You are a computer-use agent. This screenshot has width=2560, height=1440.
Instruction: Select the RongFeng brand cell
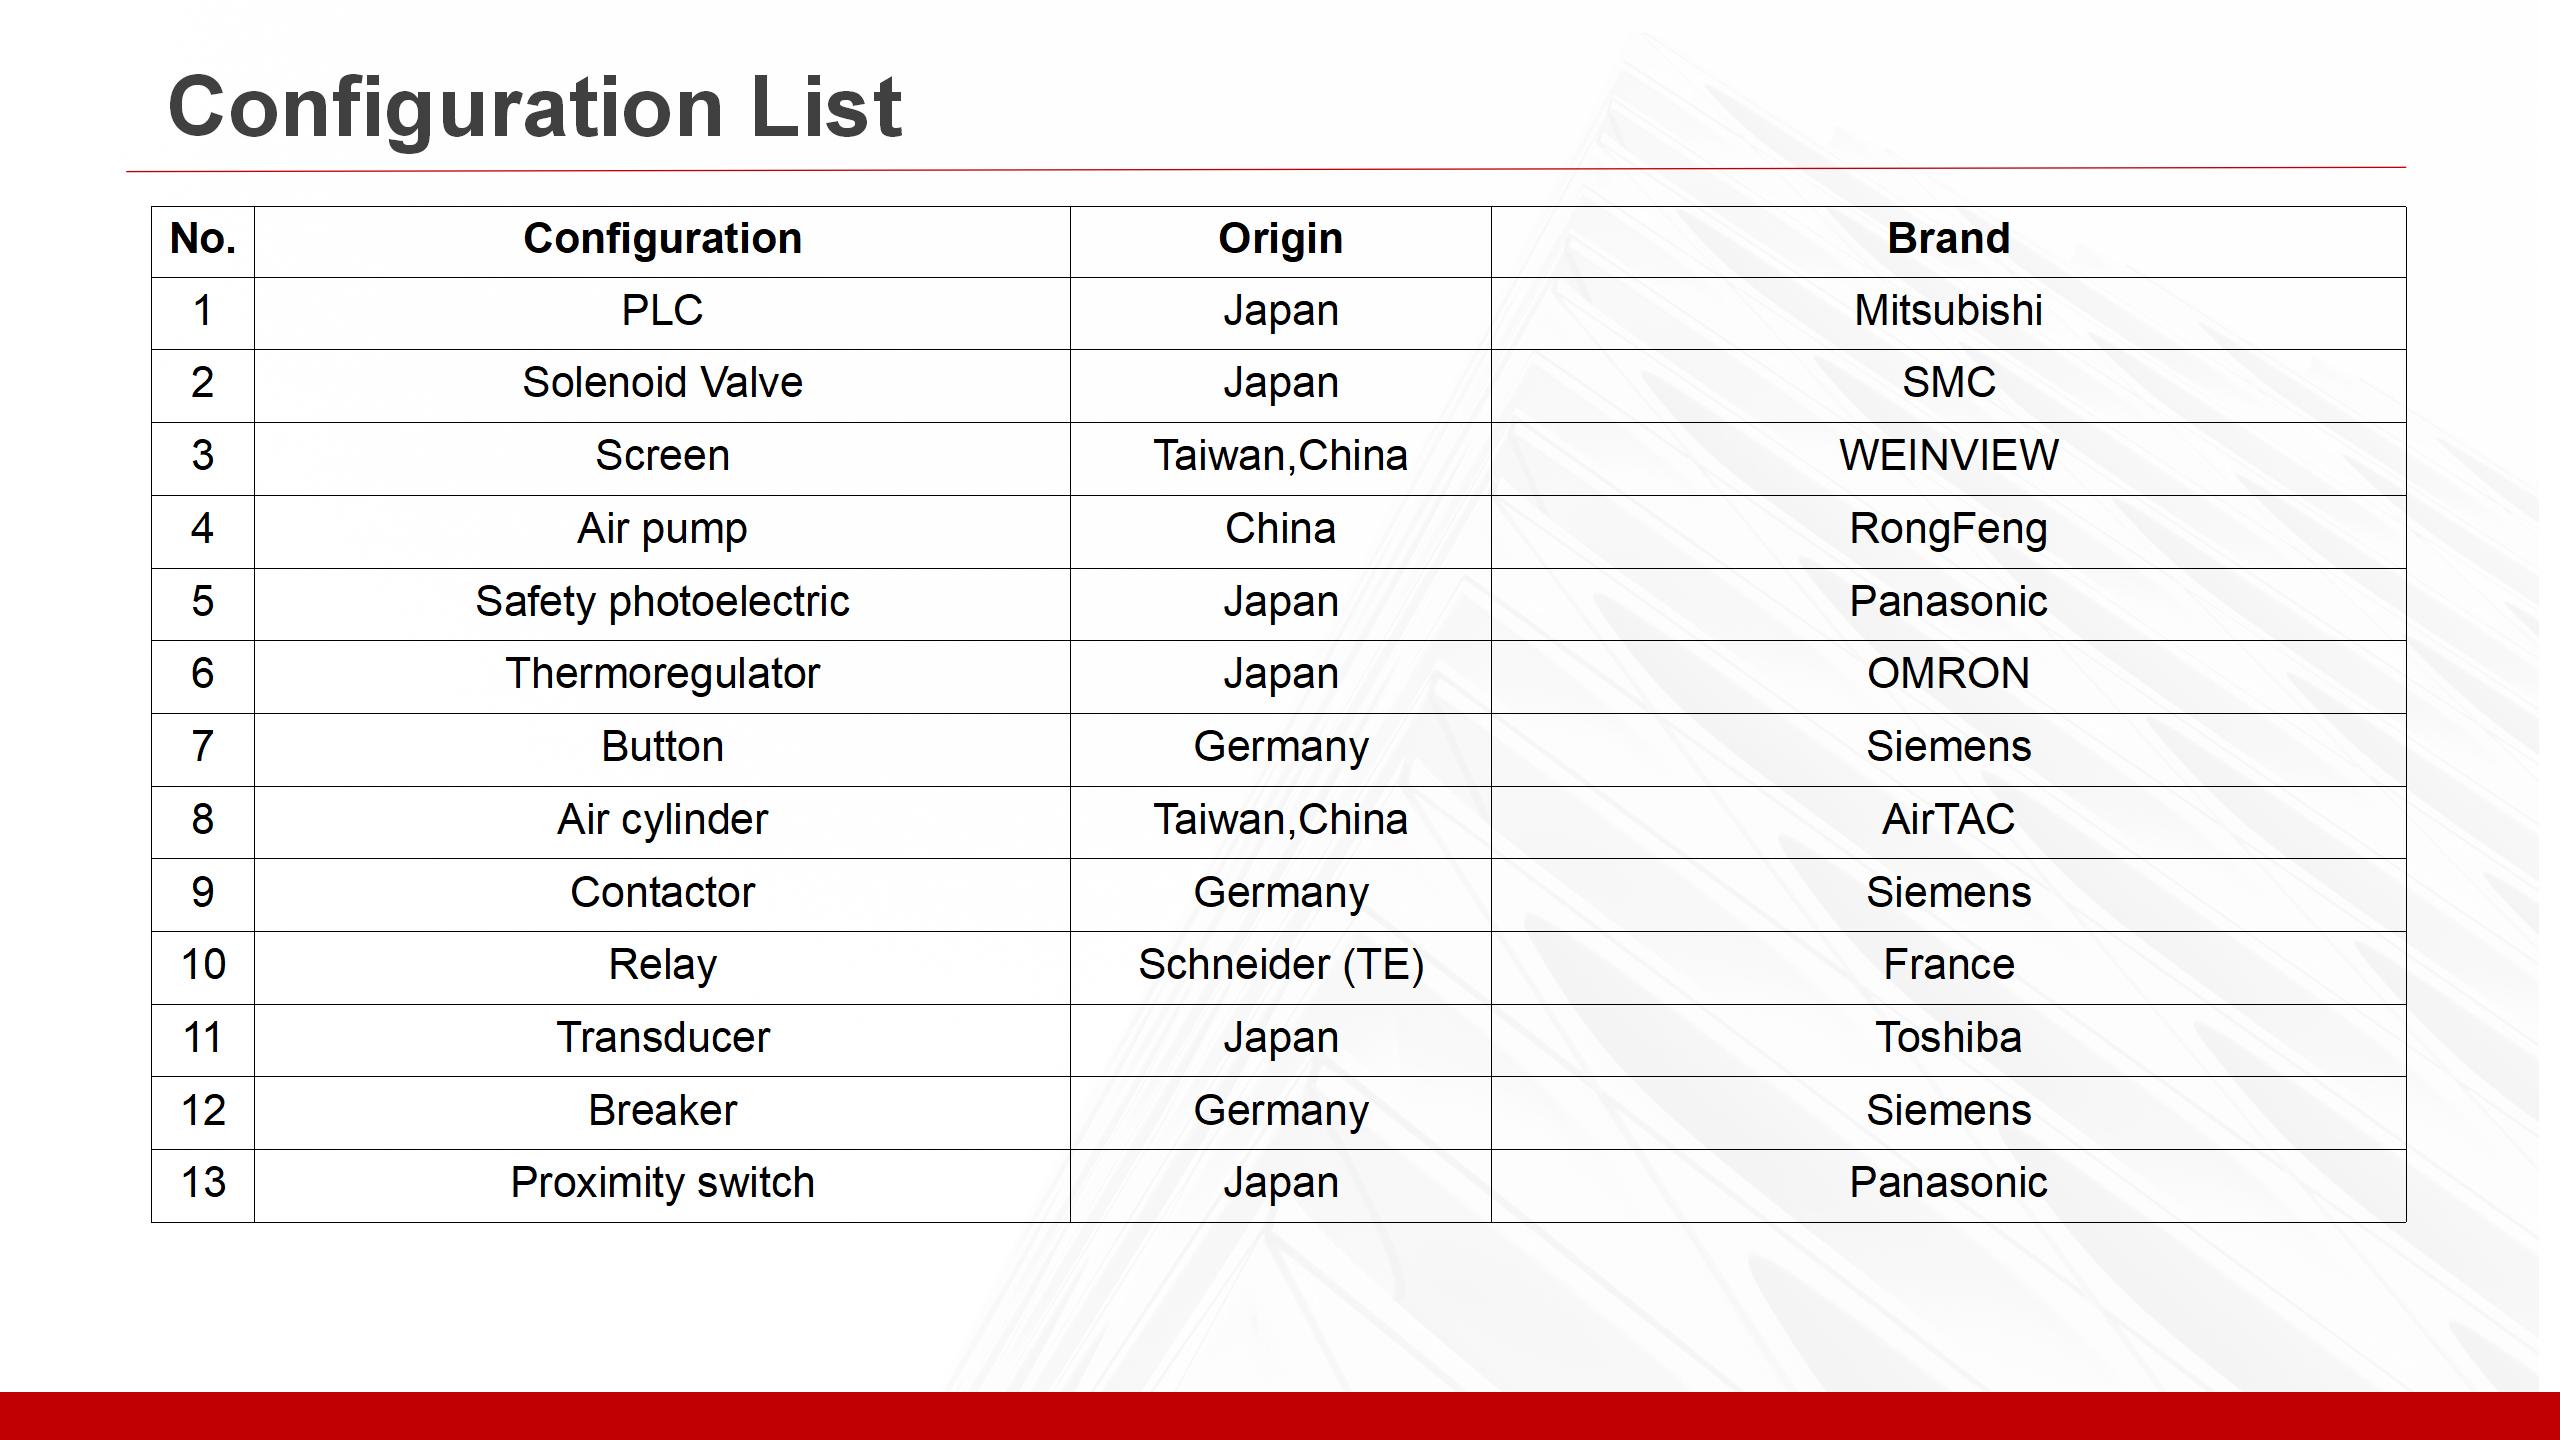1948,529
